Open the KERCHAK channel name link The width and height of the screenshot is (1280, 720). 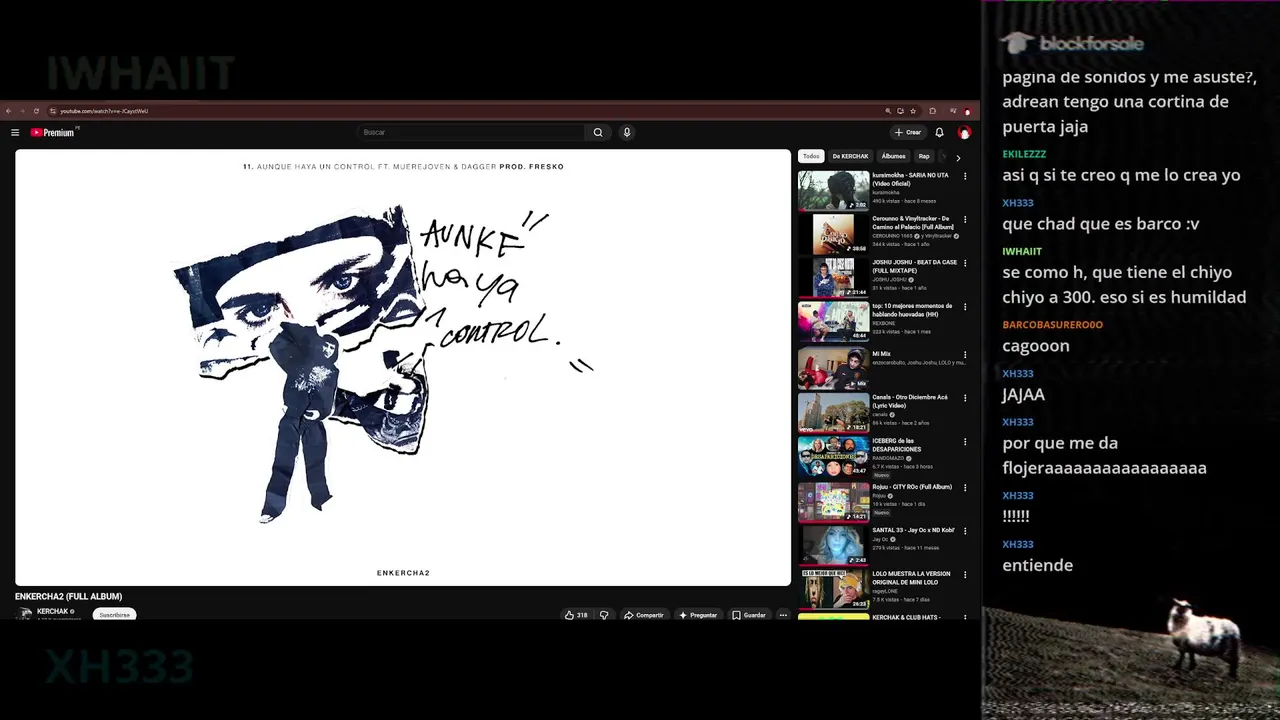point(52,611)
